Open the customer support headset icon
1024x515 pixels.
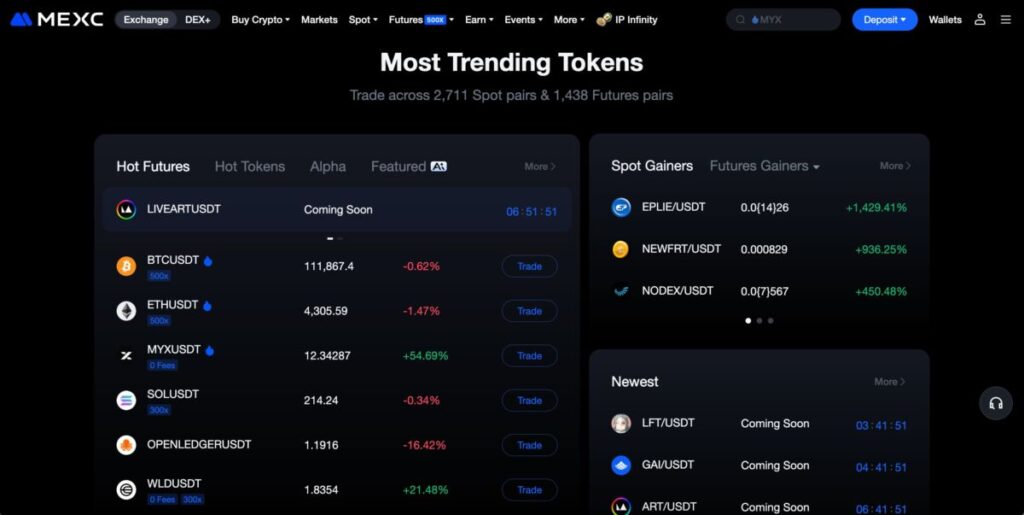pos(995,403)
